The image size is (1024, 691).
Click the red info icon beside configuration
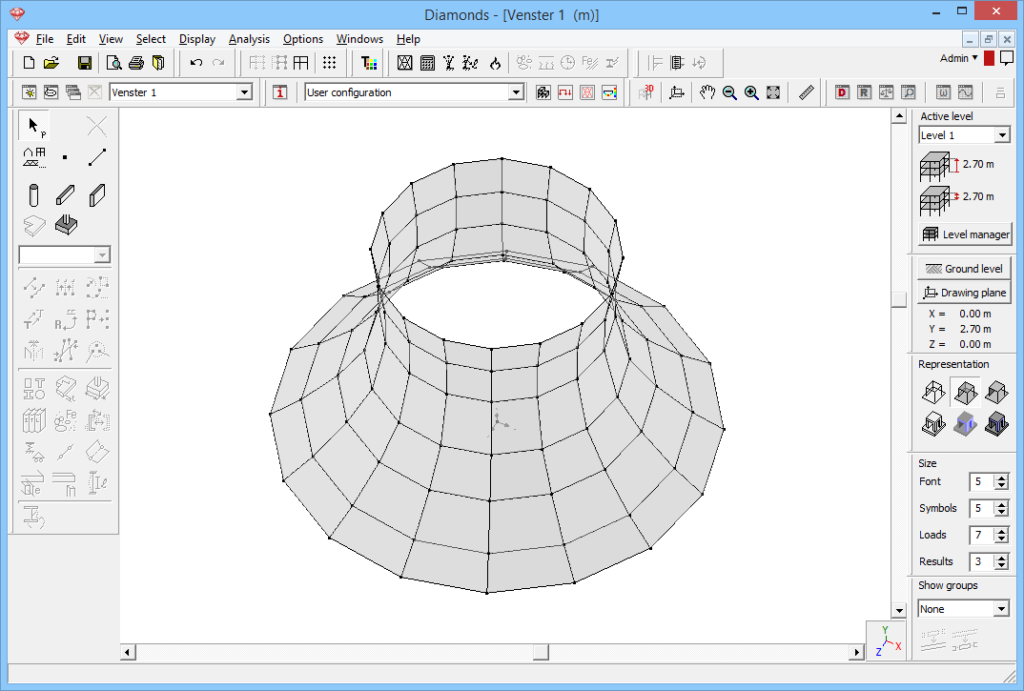[280, 92]
